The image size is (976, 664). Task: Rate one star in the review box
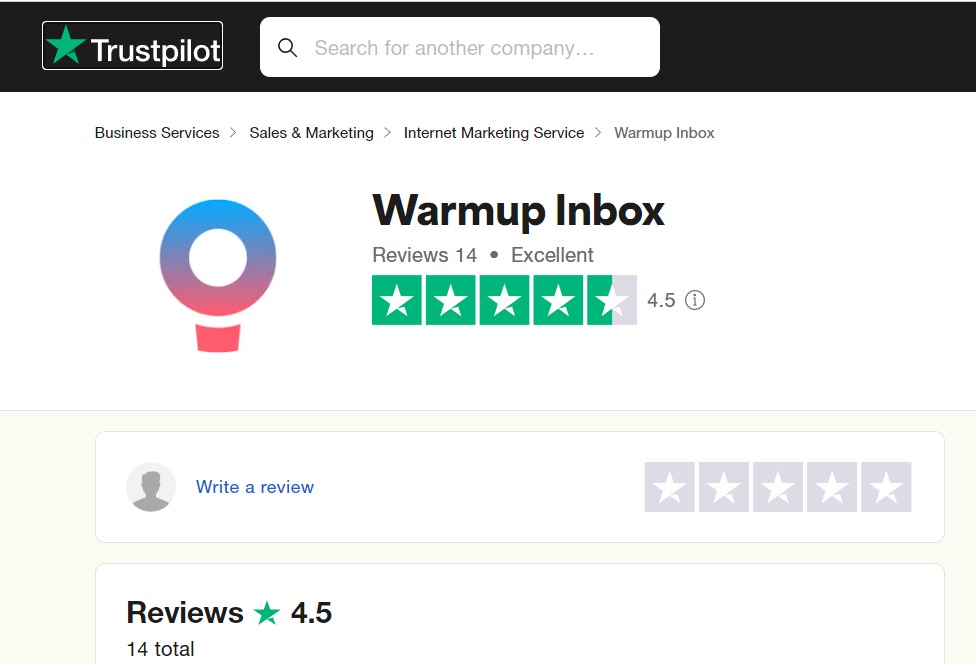point(669,487)
